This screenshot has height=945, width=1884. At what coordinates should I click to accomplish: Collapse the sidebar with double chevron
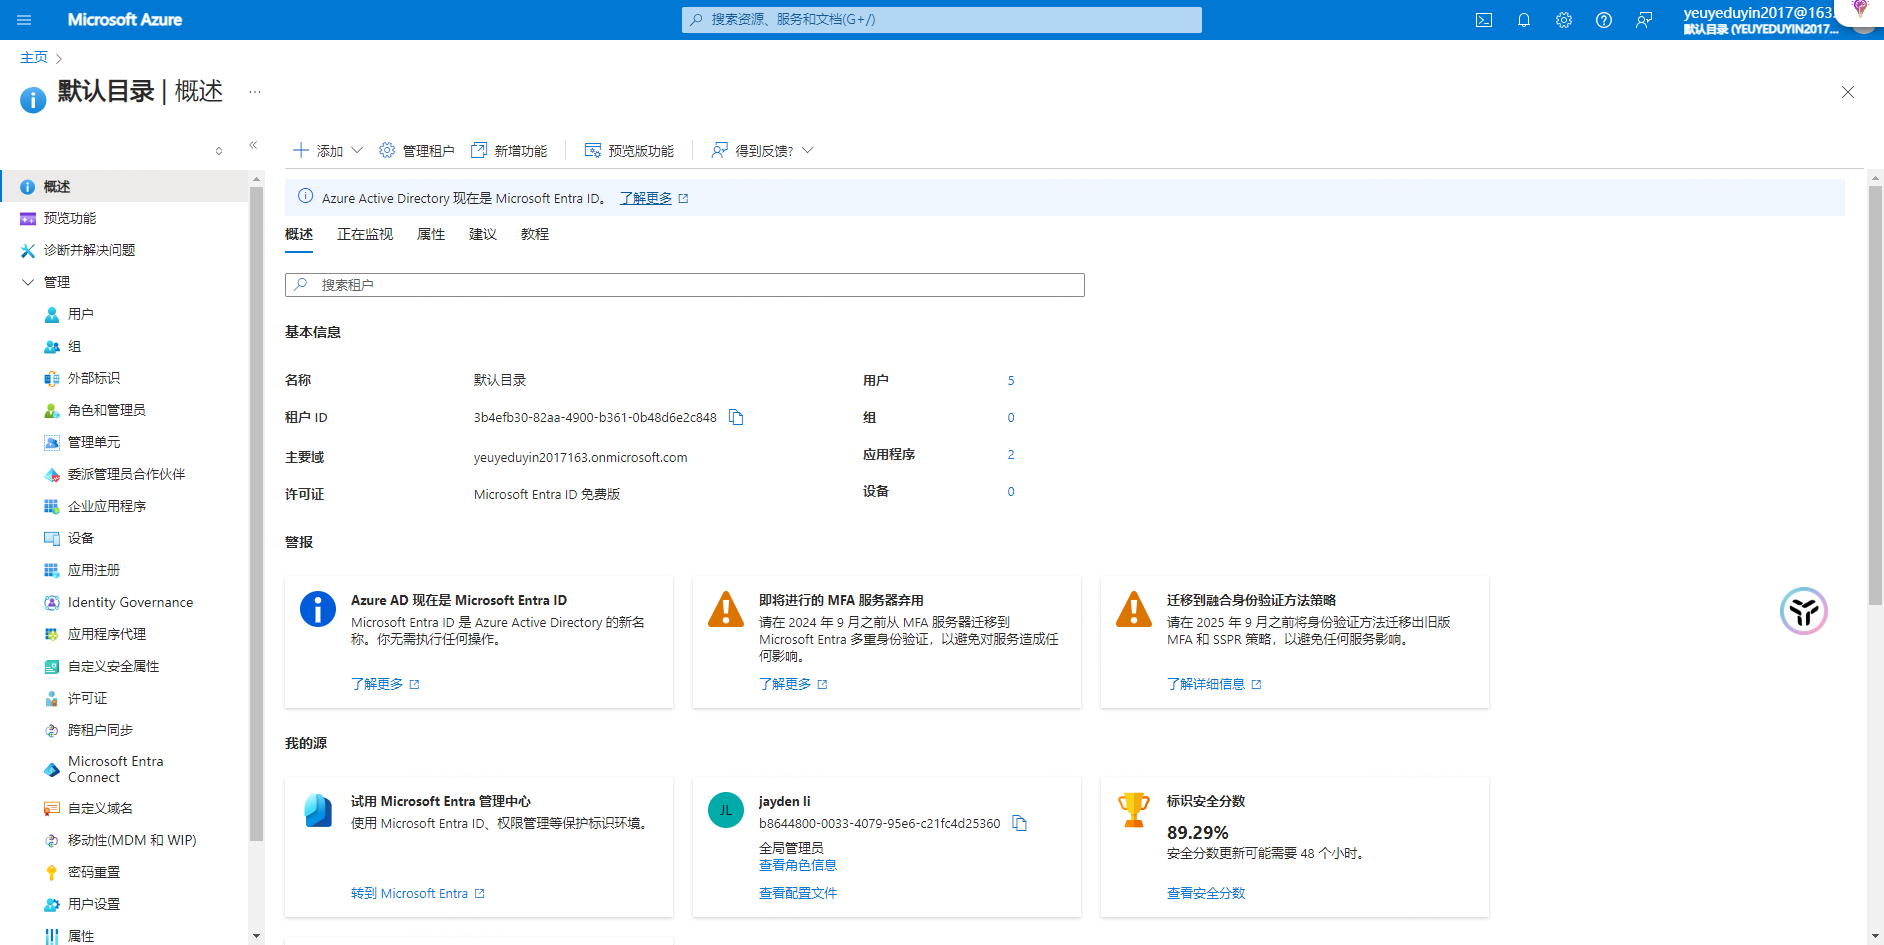pos(253,145)
